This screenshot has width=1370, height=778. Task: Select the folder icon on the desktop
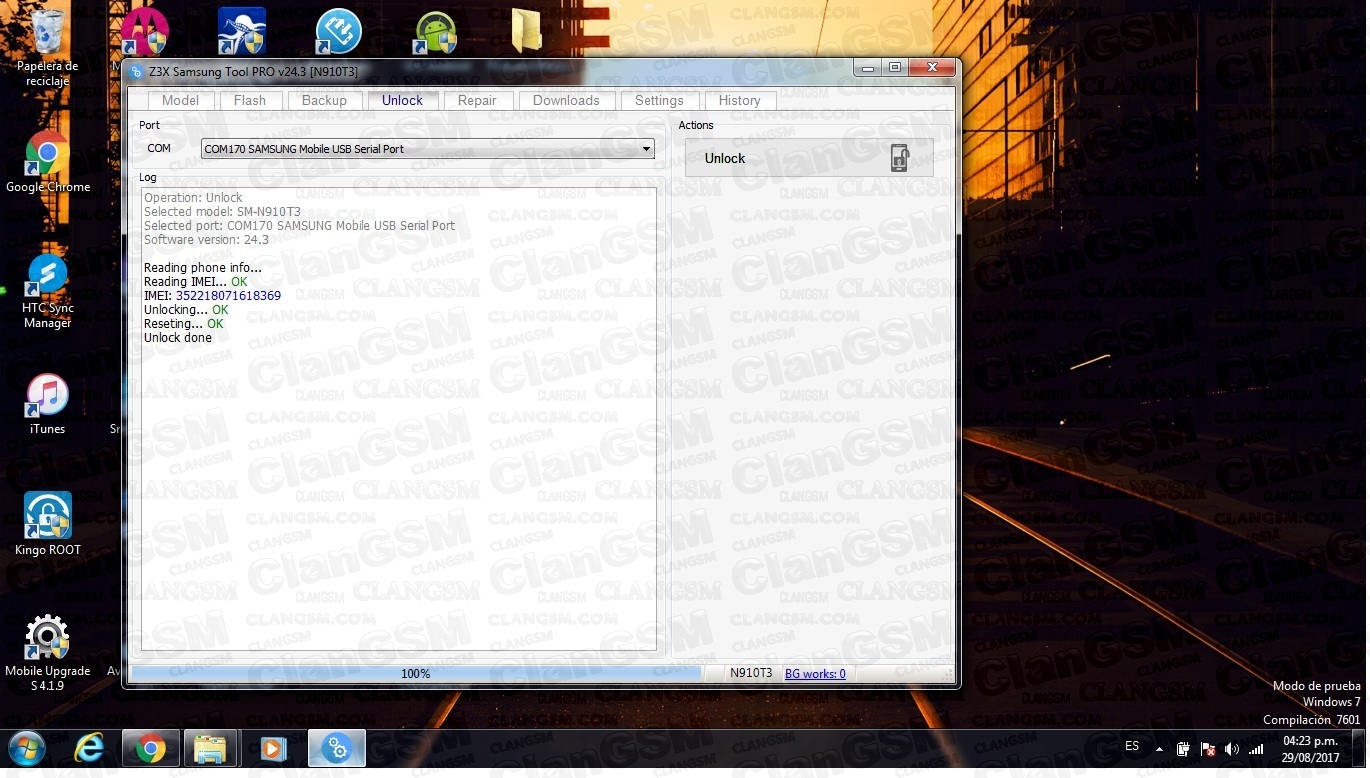click(527, 31)
